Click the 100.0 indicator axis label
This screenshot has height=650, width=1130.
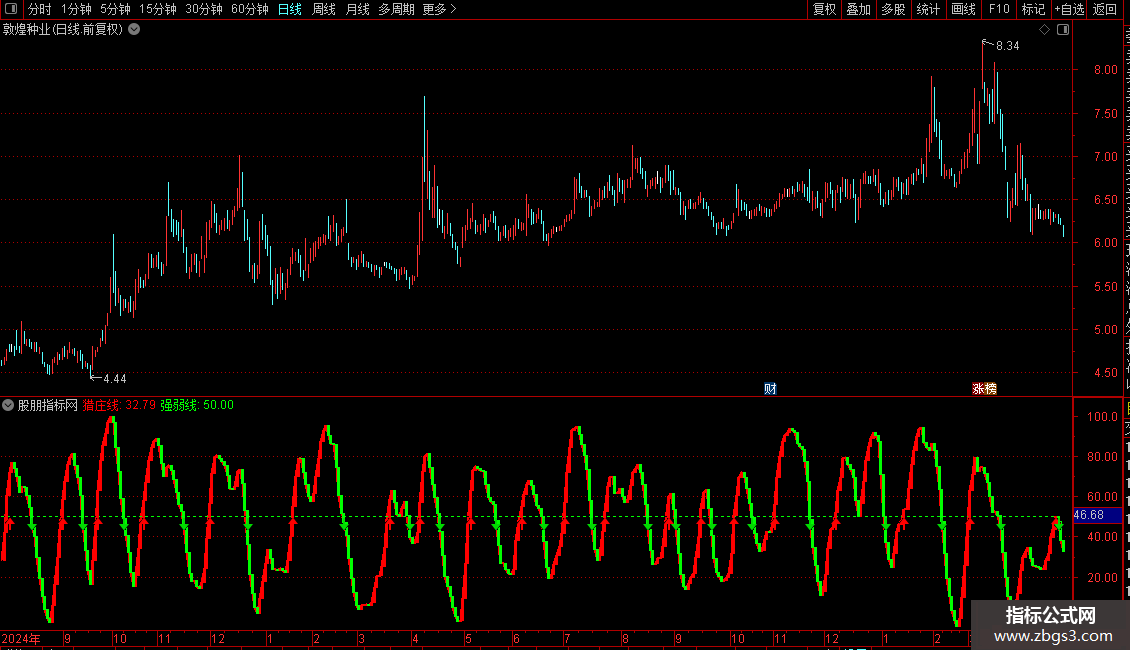pos(1102,417)
